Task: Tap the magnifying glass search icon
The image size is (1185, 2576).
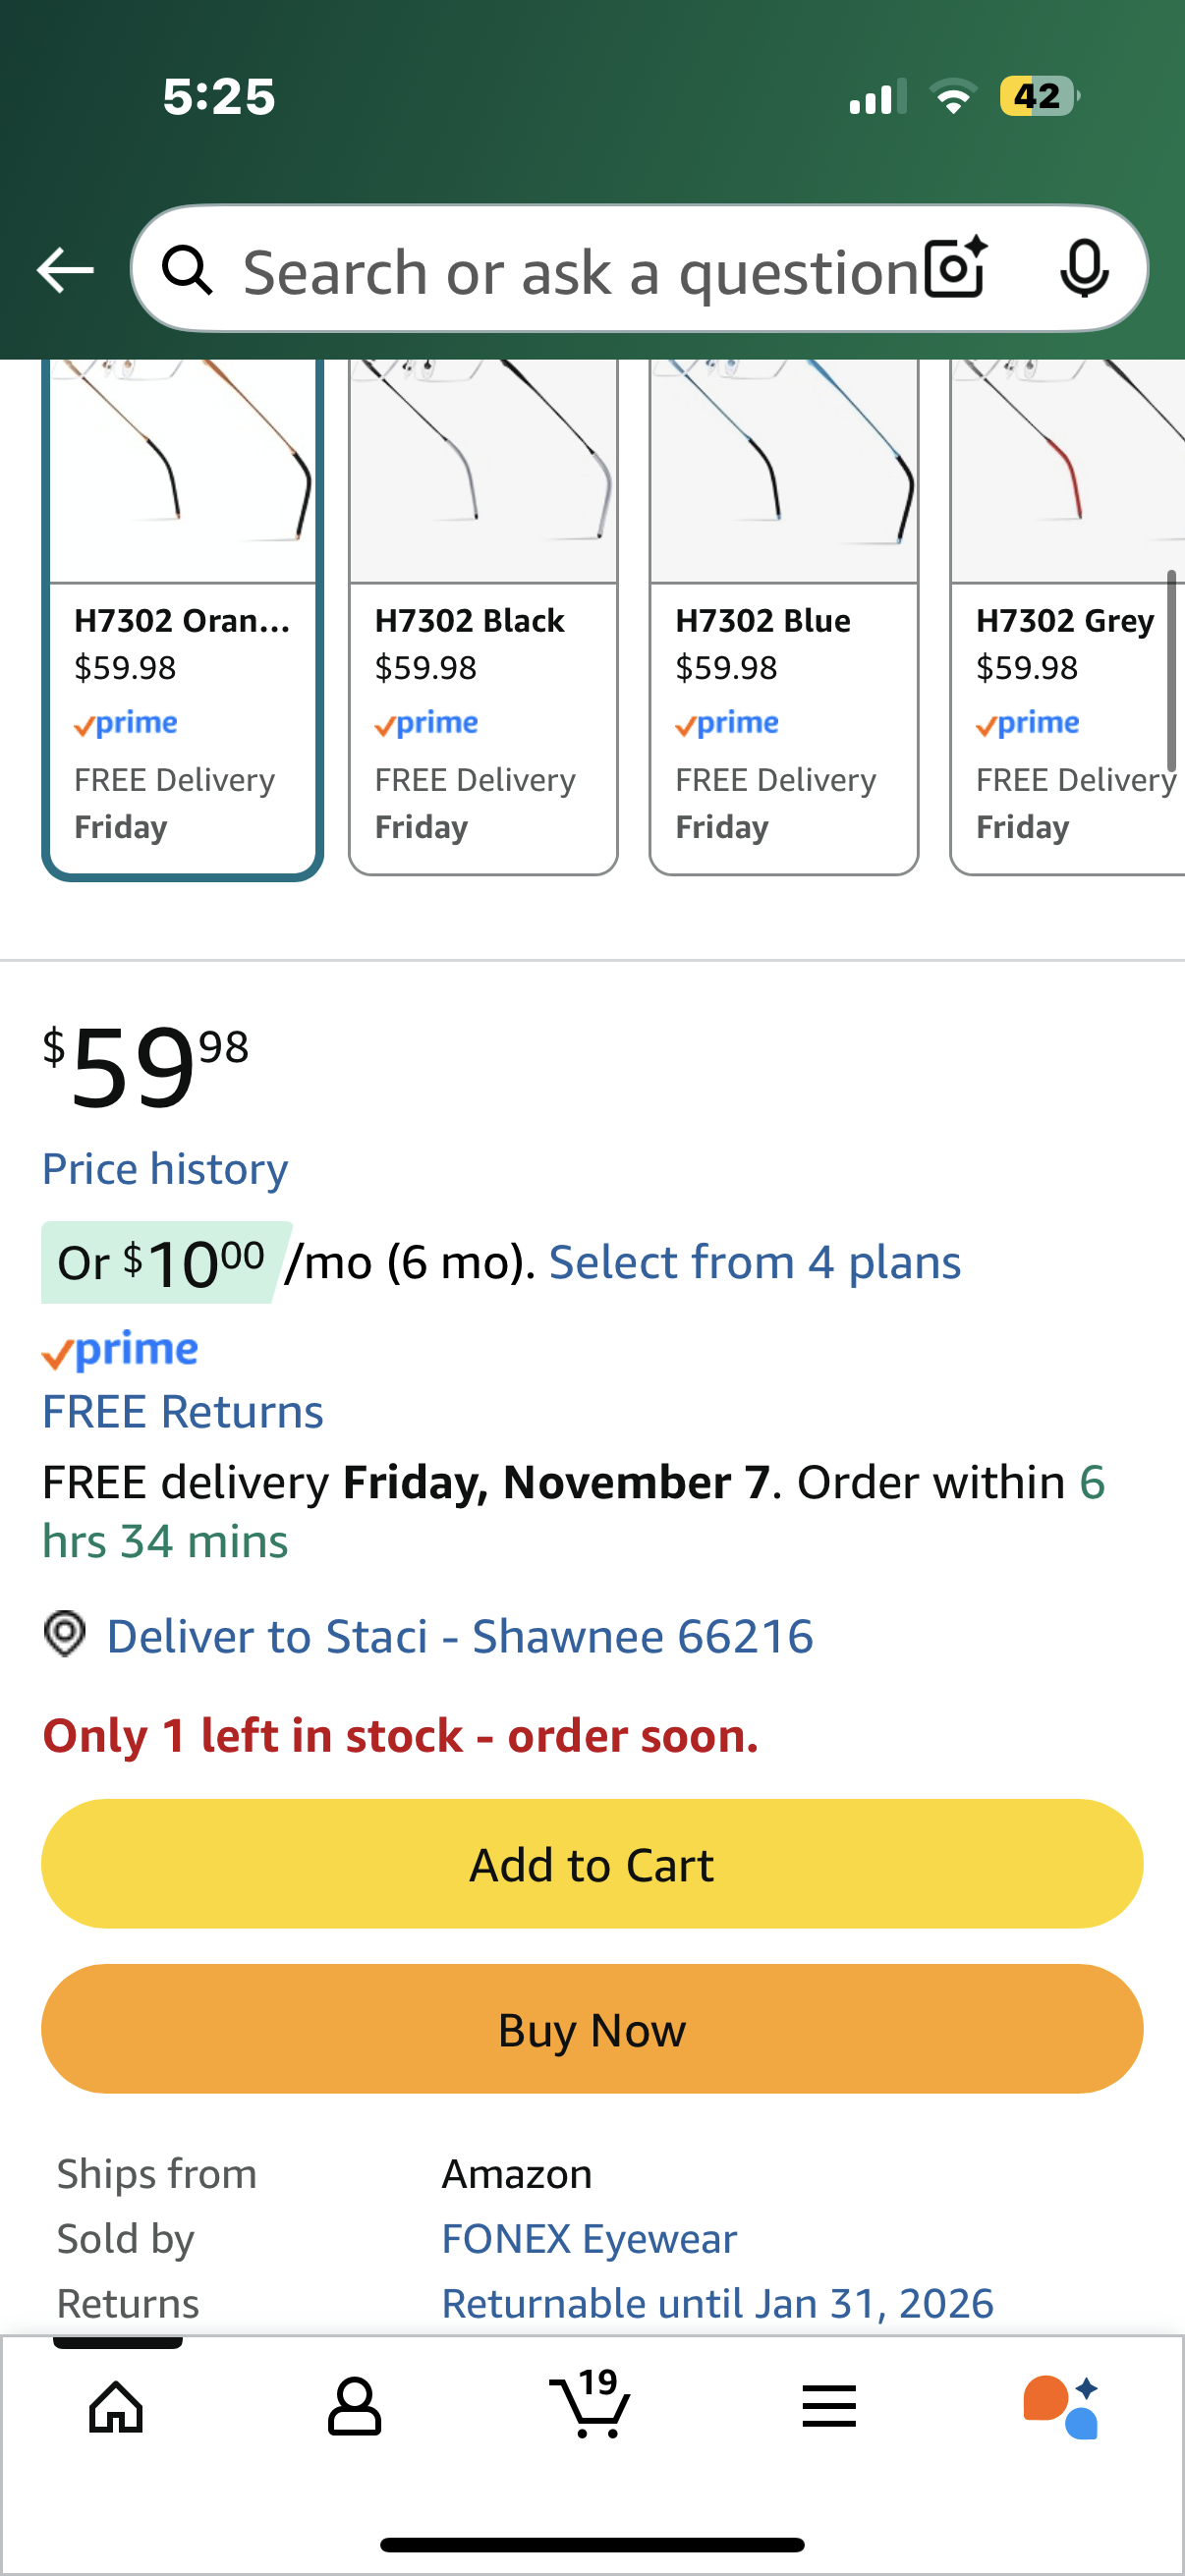Action: (188, 270)
